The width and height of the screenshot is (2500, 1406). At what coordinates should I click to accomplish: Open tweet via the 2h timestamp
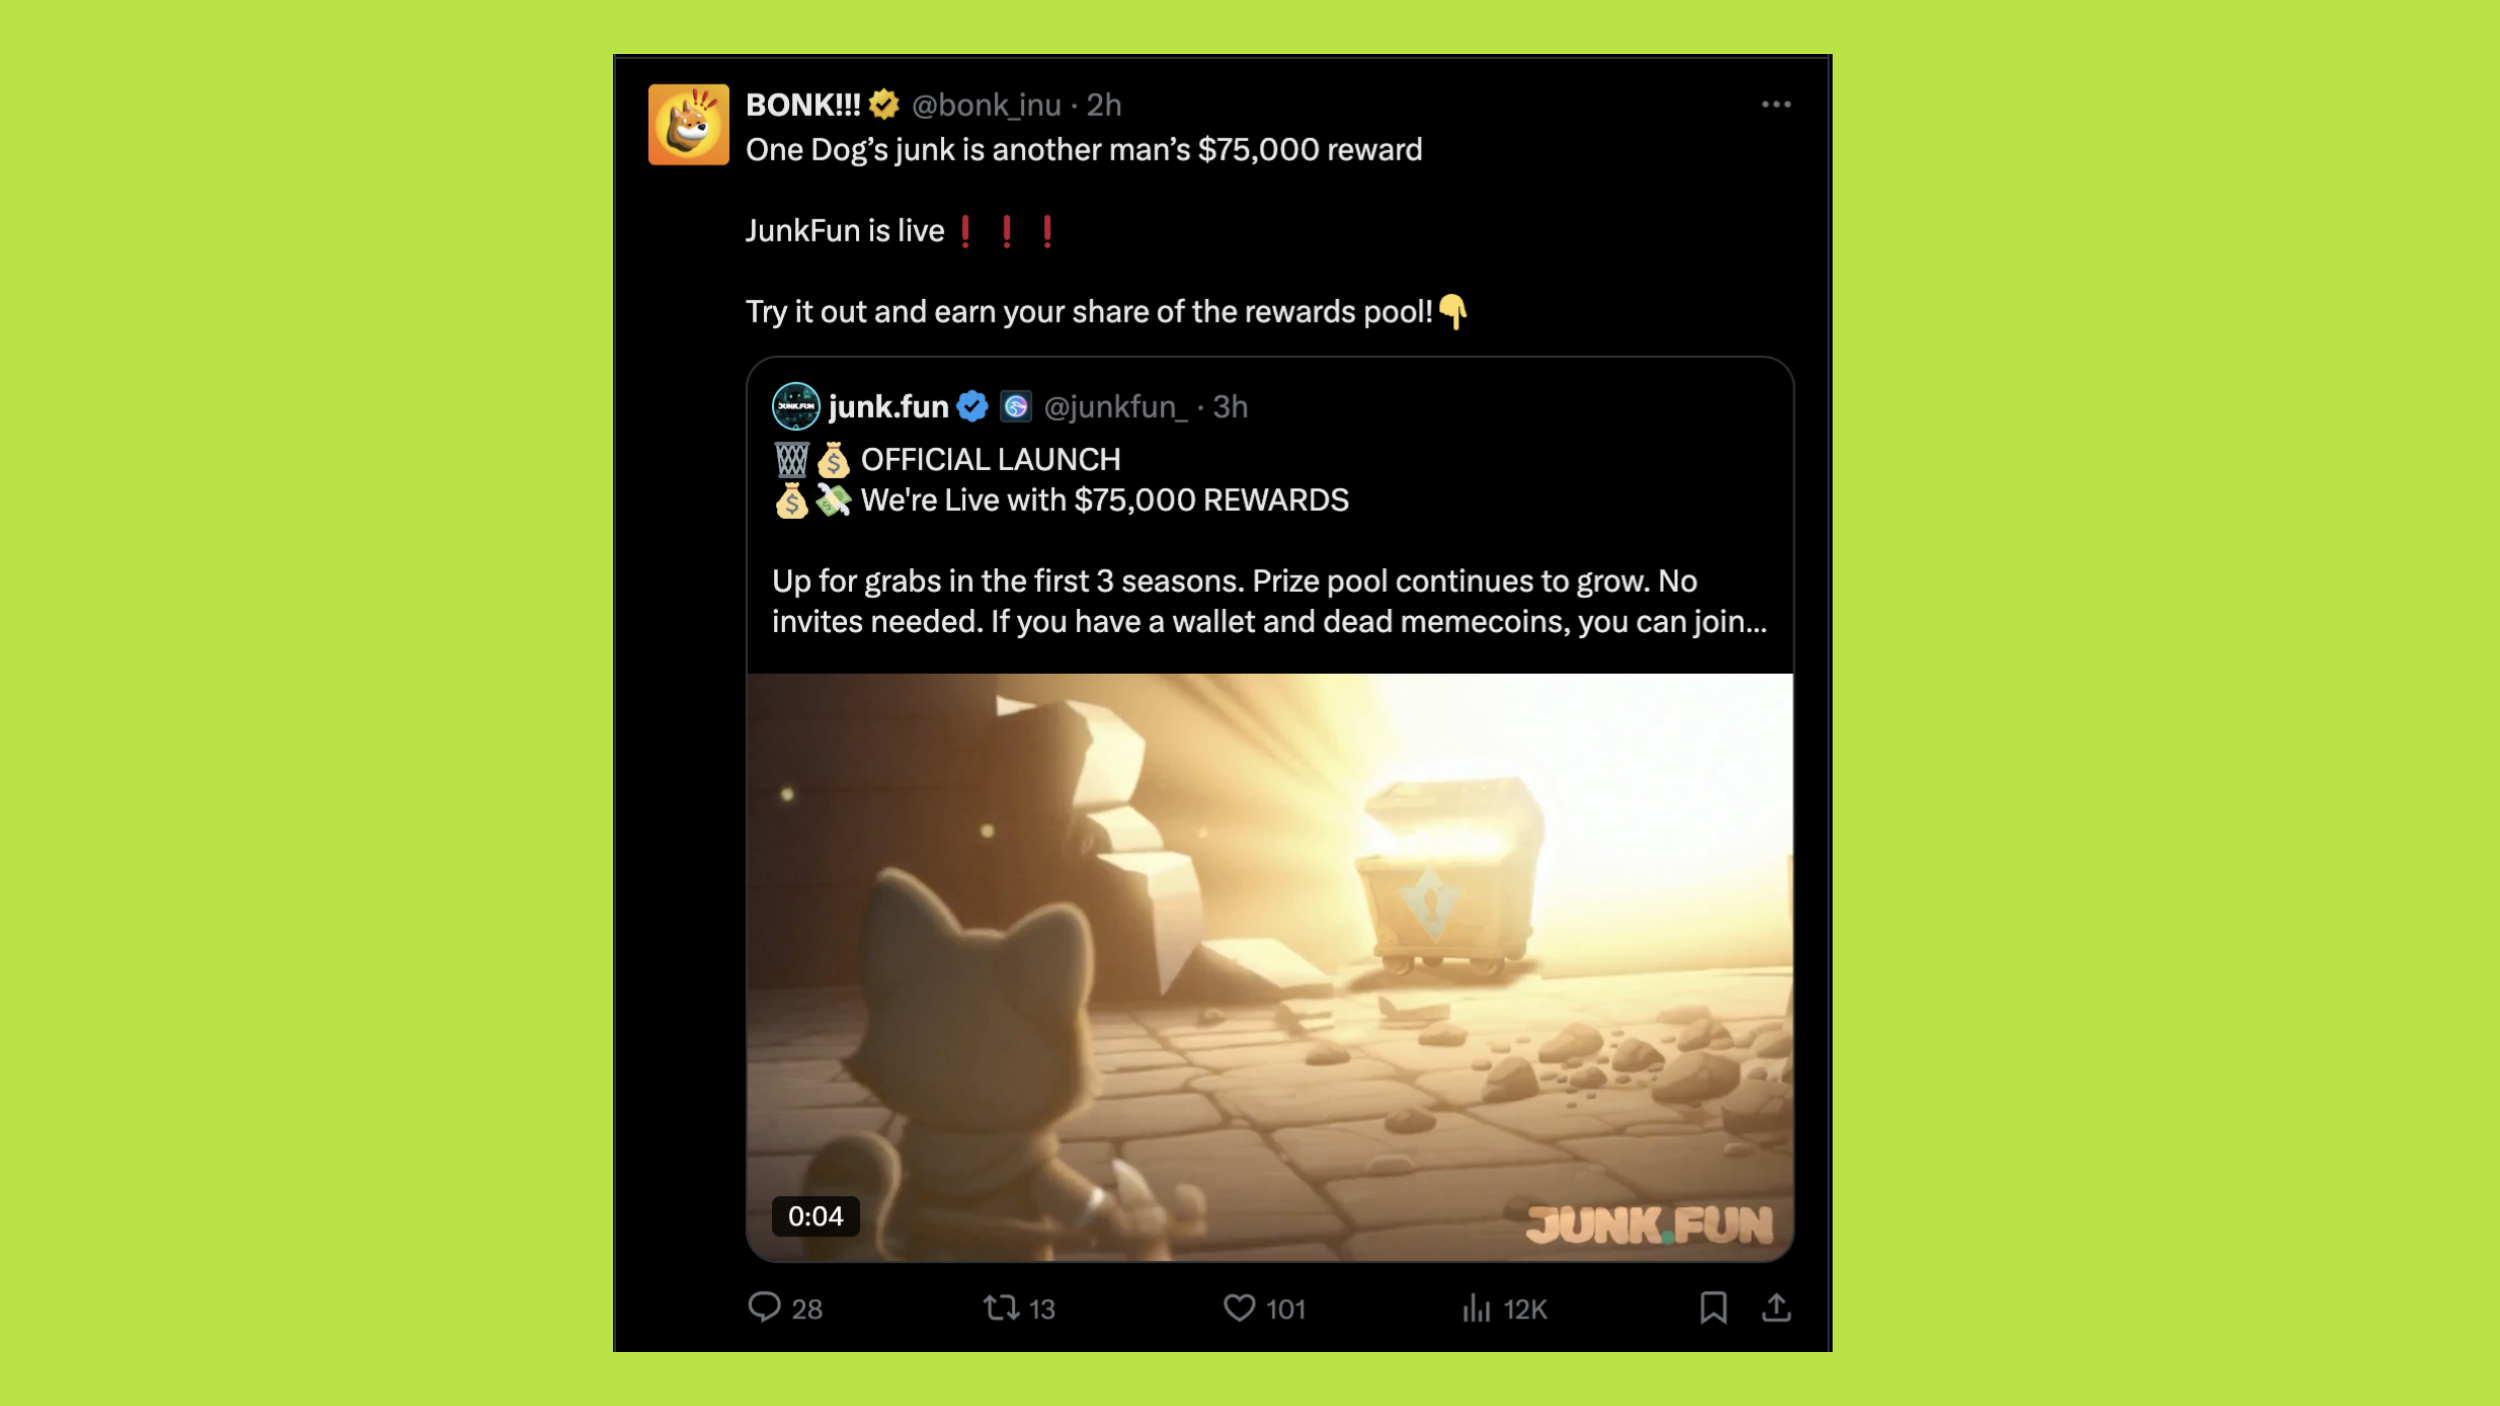tap(1104, 105)
